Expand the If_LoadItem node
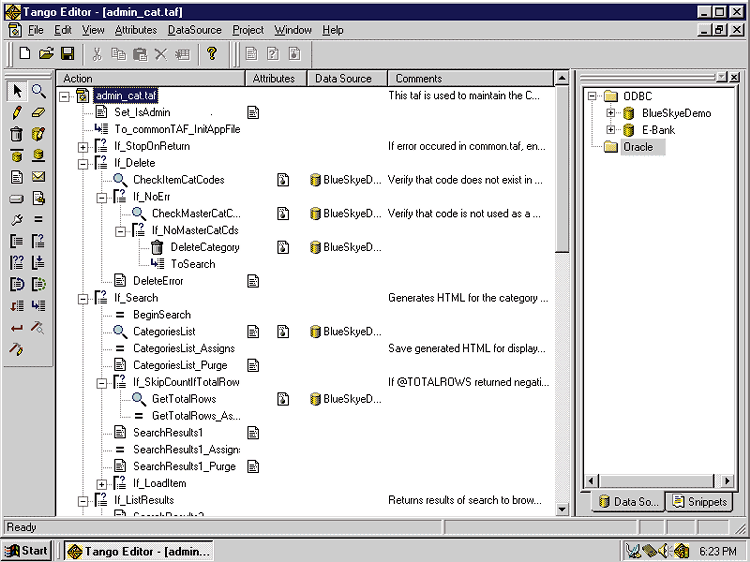This screenshot has height=562, width=750. 101,485
